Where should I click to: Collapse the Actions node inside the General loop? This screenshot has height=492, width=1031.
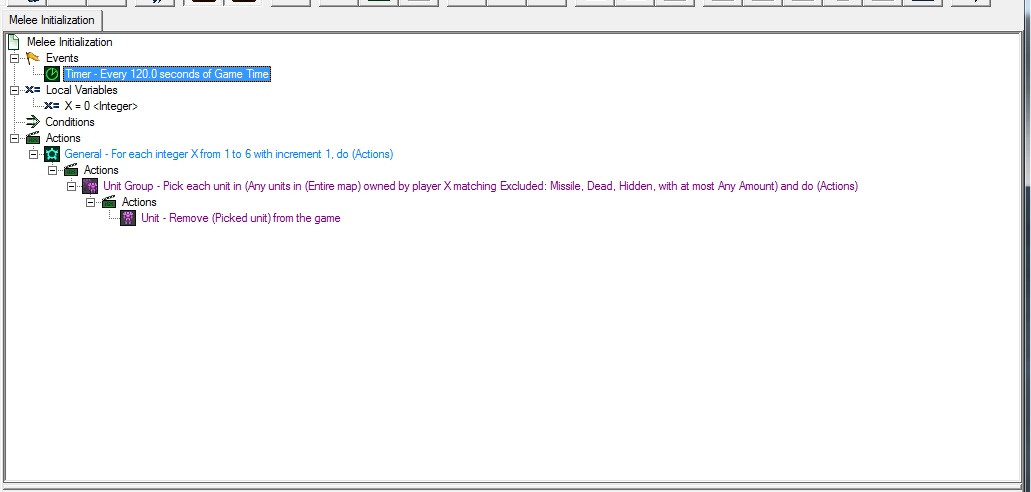(53, 170)
